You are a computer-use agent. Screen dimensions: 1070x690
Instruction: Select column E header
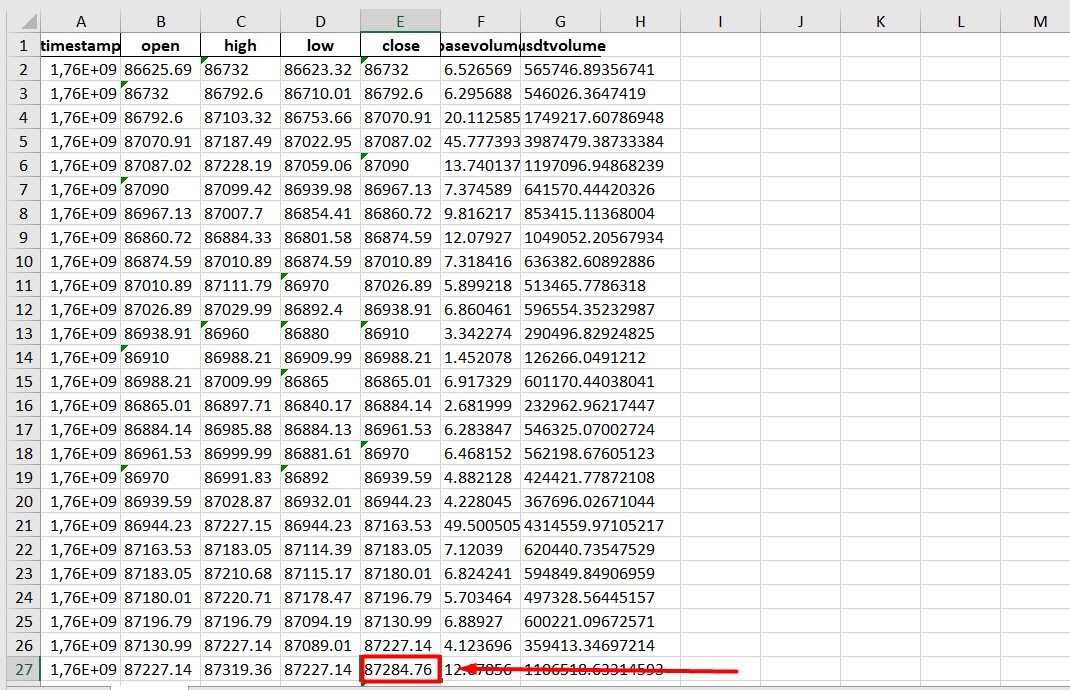click(x=400, y=21)
